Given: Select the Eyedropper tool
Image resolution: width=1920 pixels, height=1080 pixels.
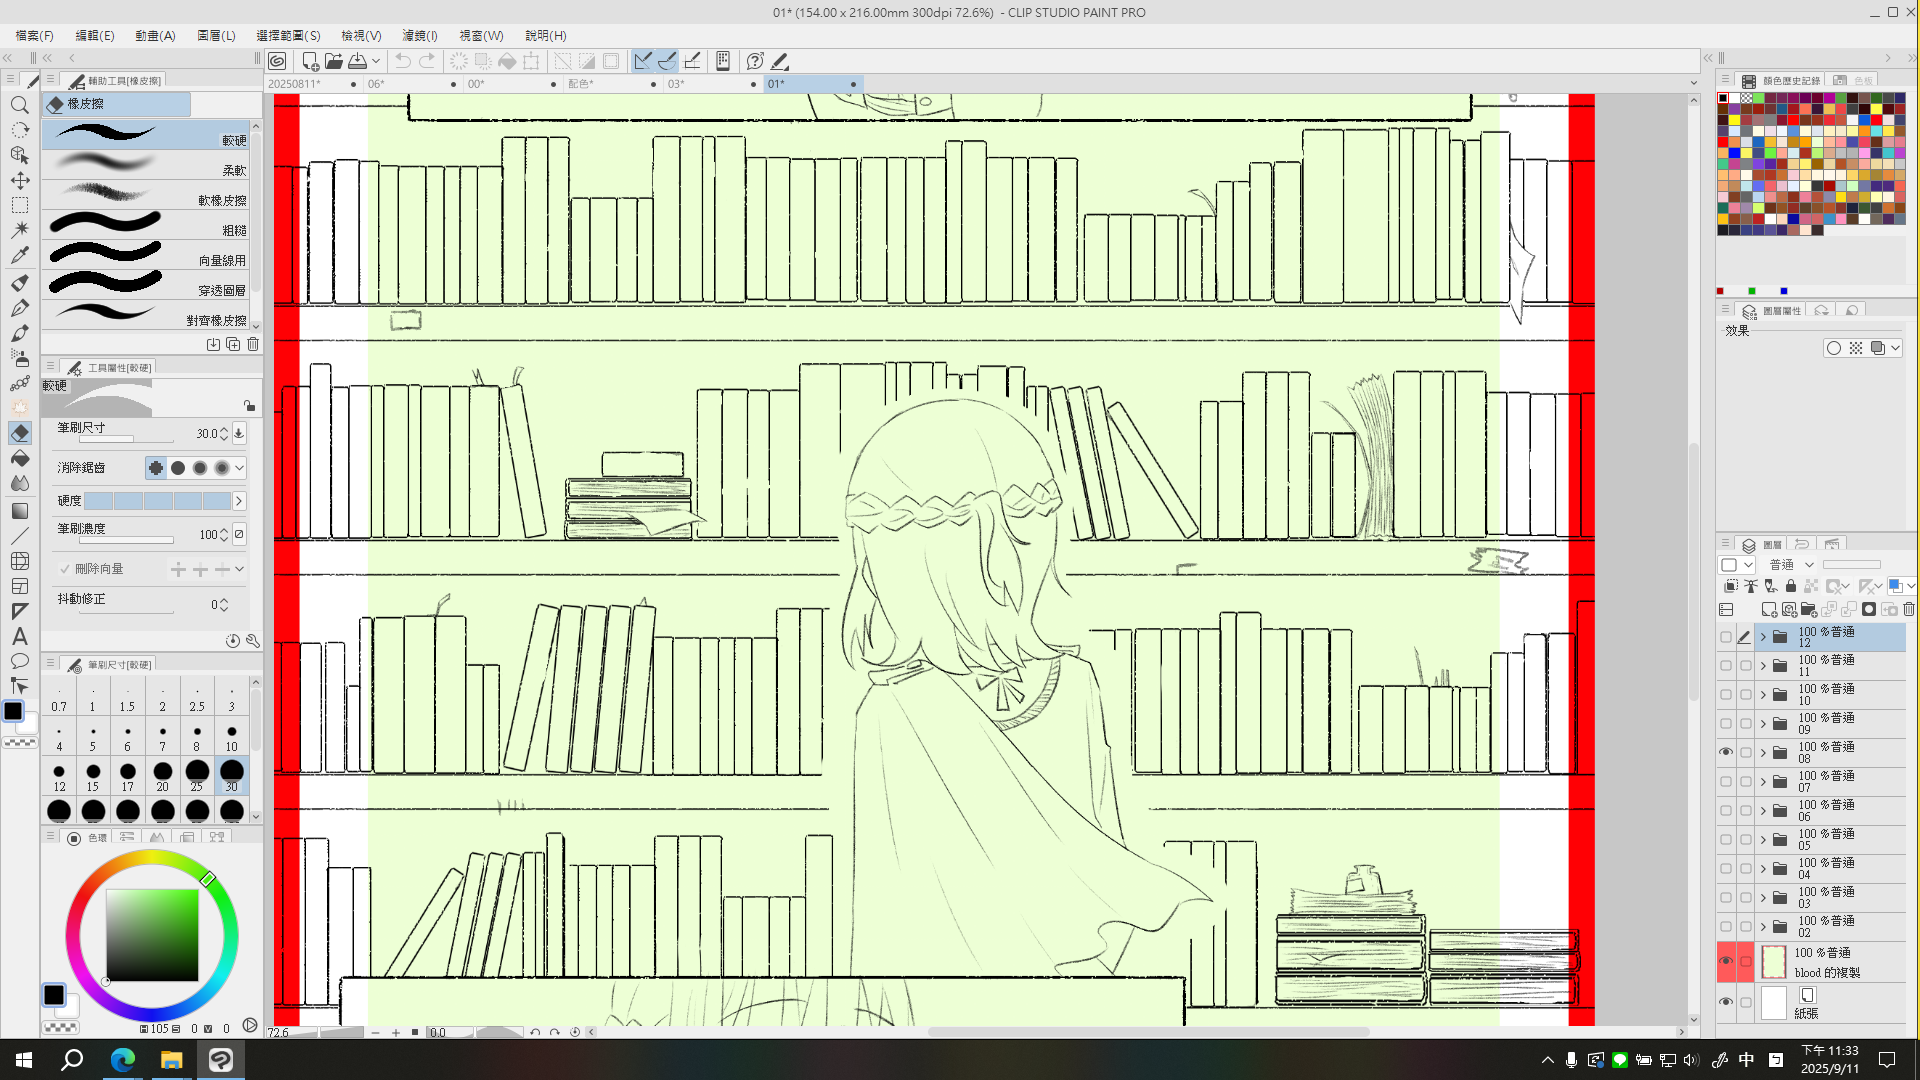Looking at the screenshot, I should pos(19,255).
